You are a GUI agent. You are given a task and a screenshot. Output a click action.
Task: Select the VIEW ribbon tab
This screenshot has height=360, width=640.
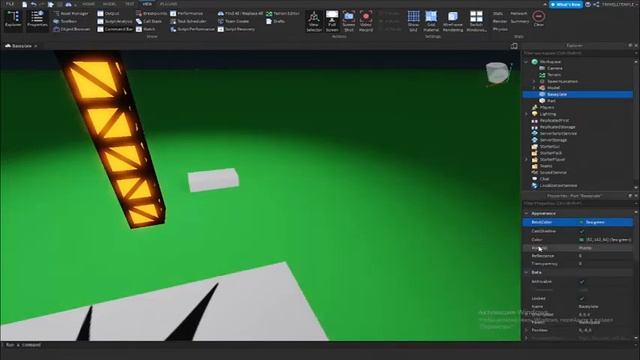click(147, 4)
